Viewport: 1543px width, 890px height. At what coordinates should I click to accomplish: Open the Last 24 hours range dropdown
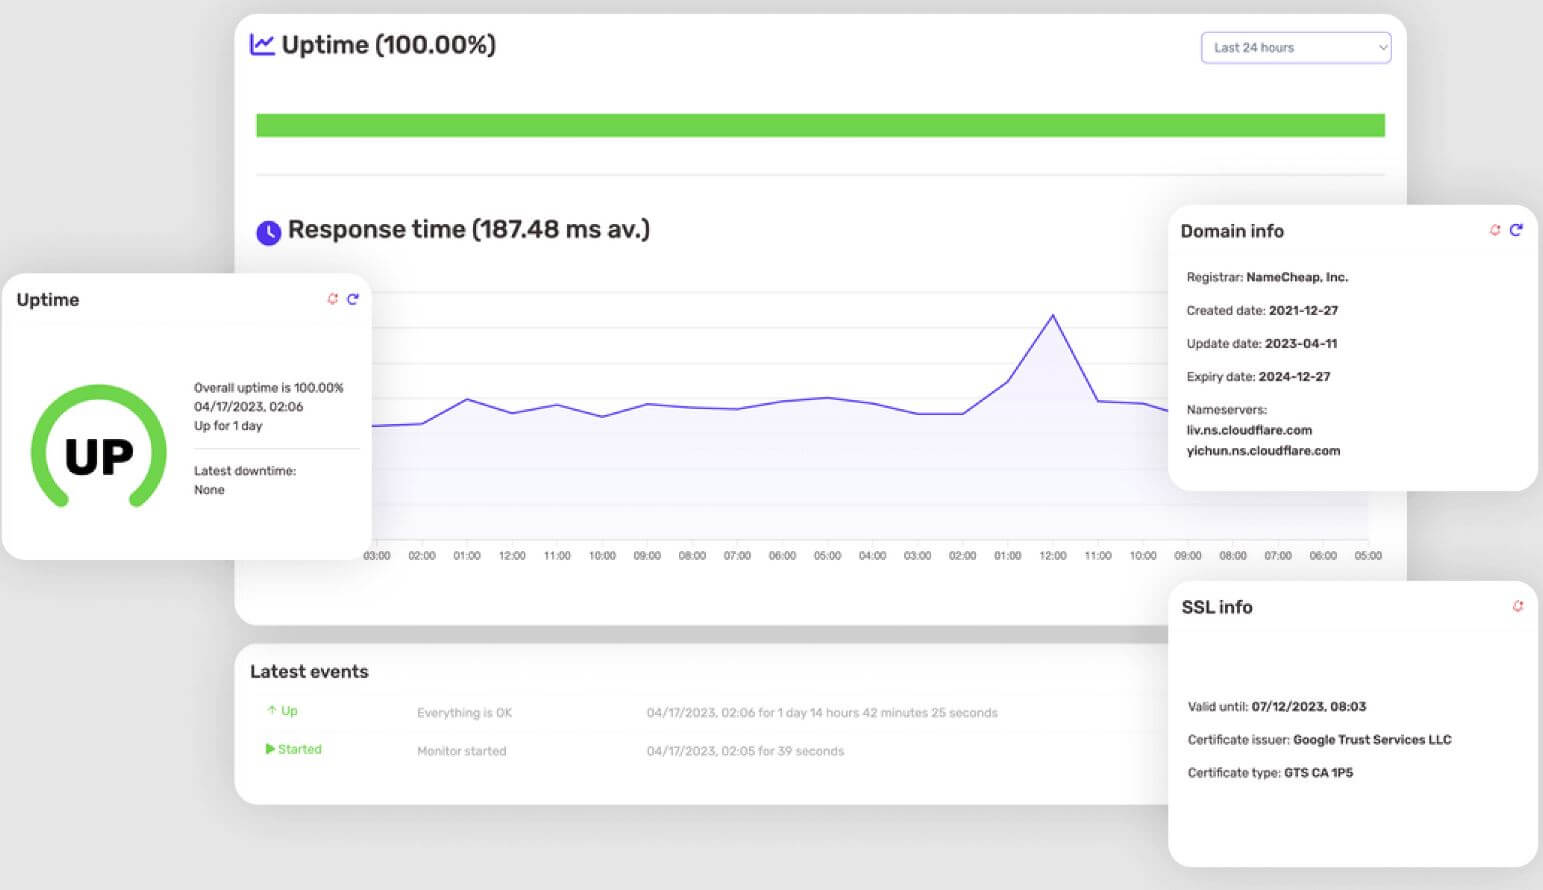click(x=1295, y=47)
